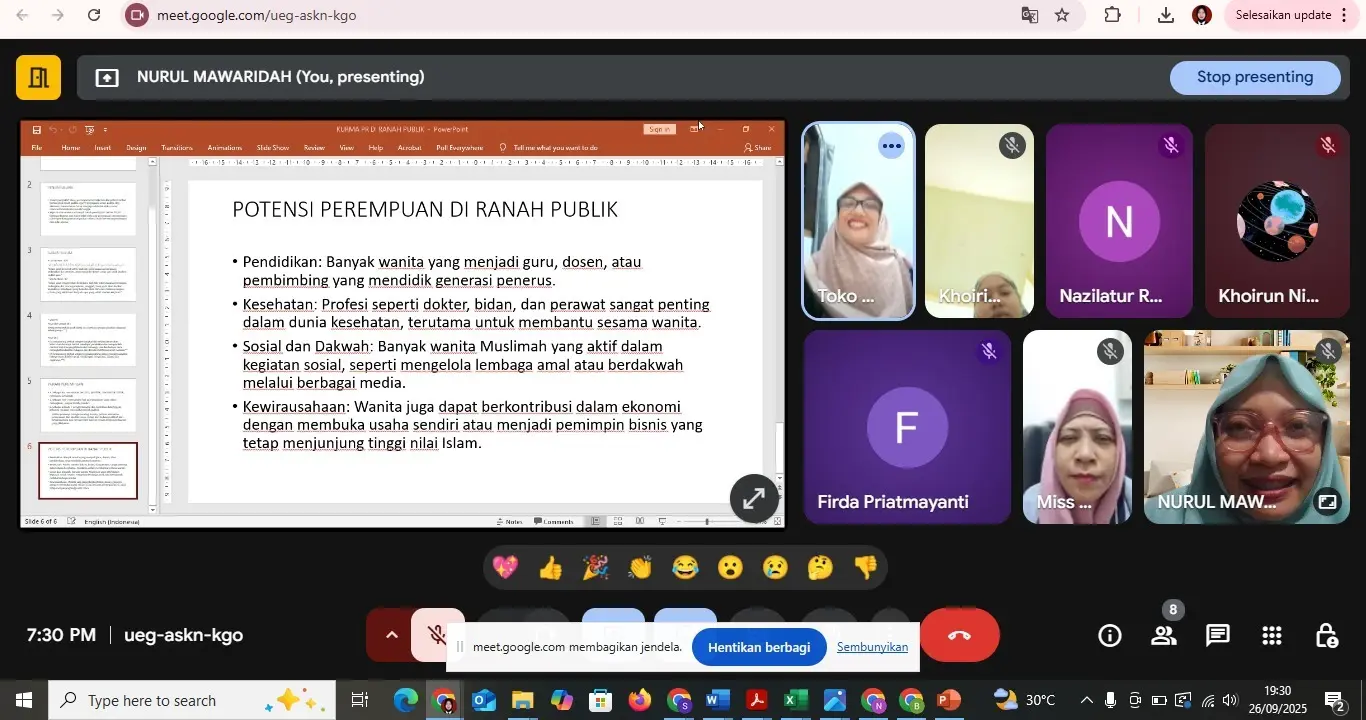Click the leave call button
Image resolution: width=1366 pixels, height=720 pixels.
coord(959,636)
